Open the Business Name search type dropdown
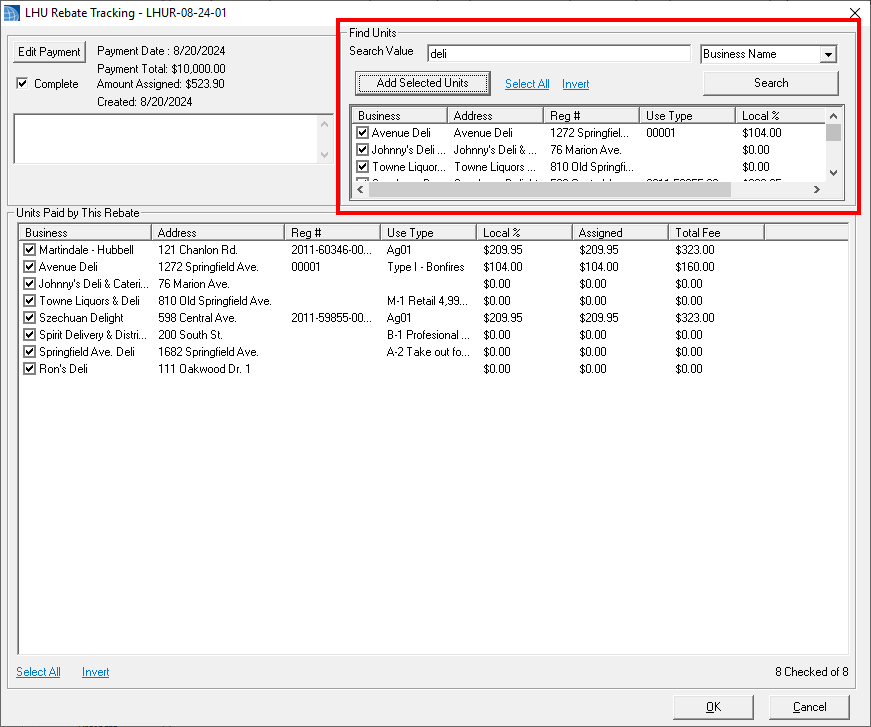This screenshot has width=871, height=727. pos(828,54)
